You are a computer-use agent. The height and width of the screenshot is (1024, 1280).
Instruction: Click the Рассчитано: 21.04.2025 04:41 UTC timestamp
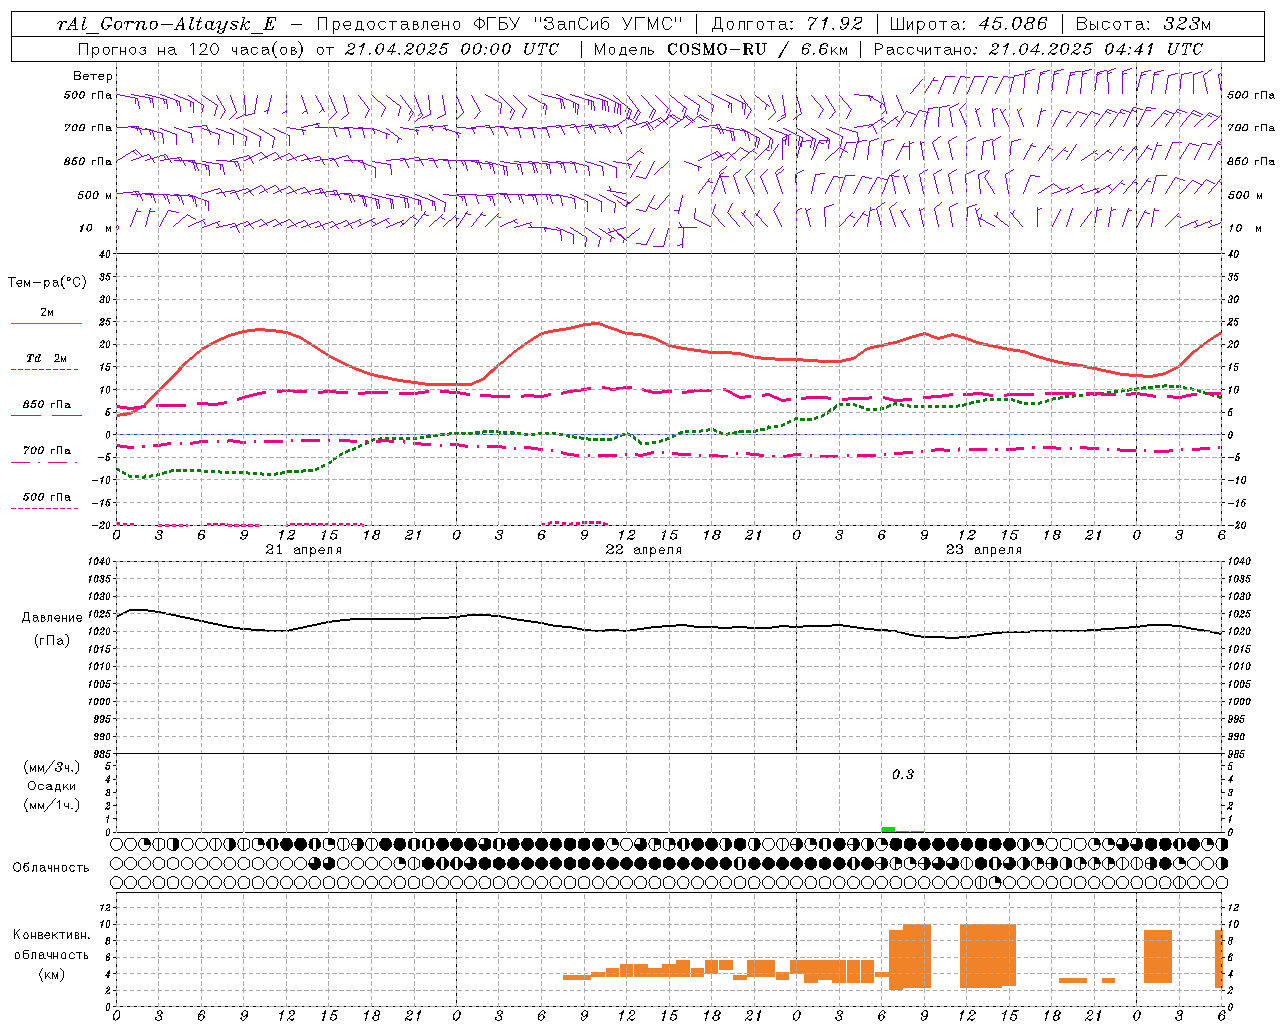1038,49
